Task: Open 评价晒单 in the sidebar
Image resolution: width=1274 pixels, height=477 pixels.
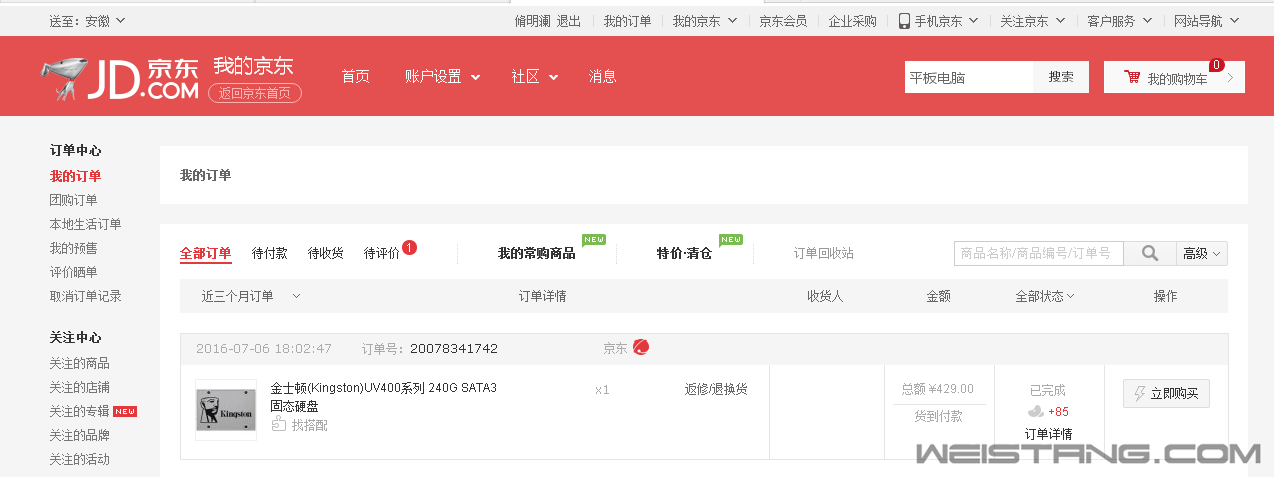Action: 74,272
